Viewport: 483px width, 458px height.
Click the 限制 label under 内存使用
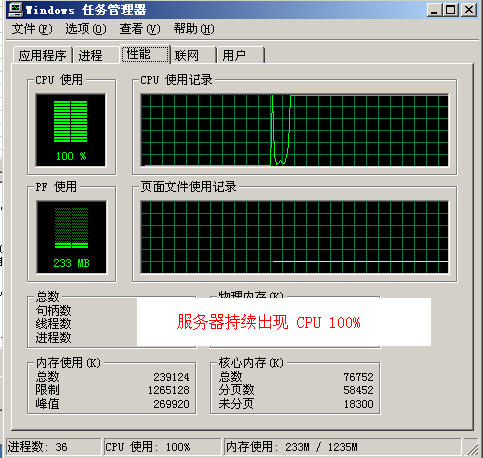(47, 390)
